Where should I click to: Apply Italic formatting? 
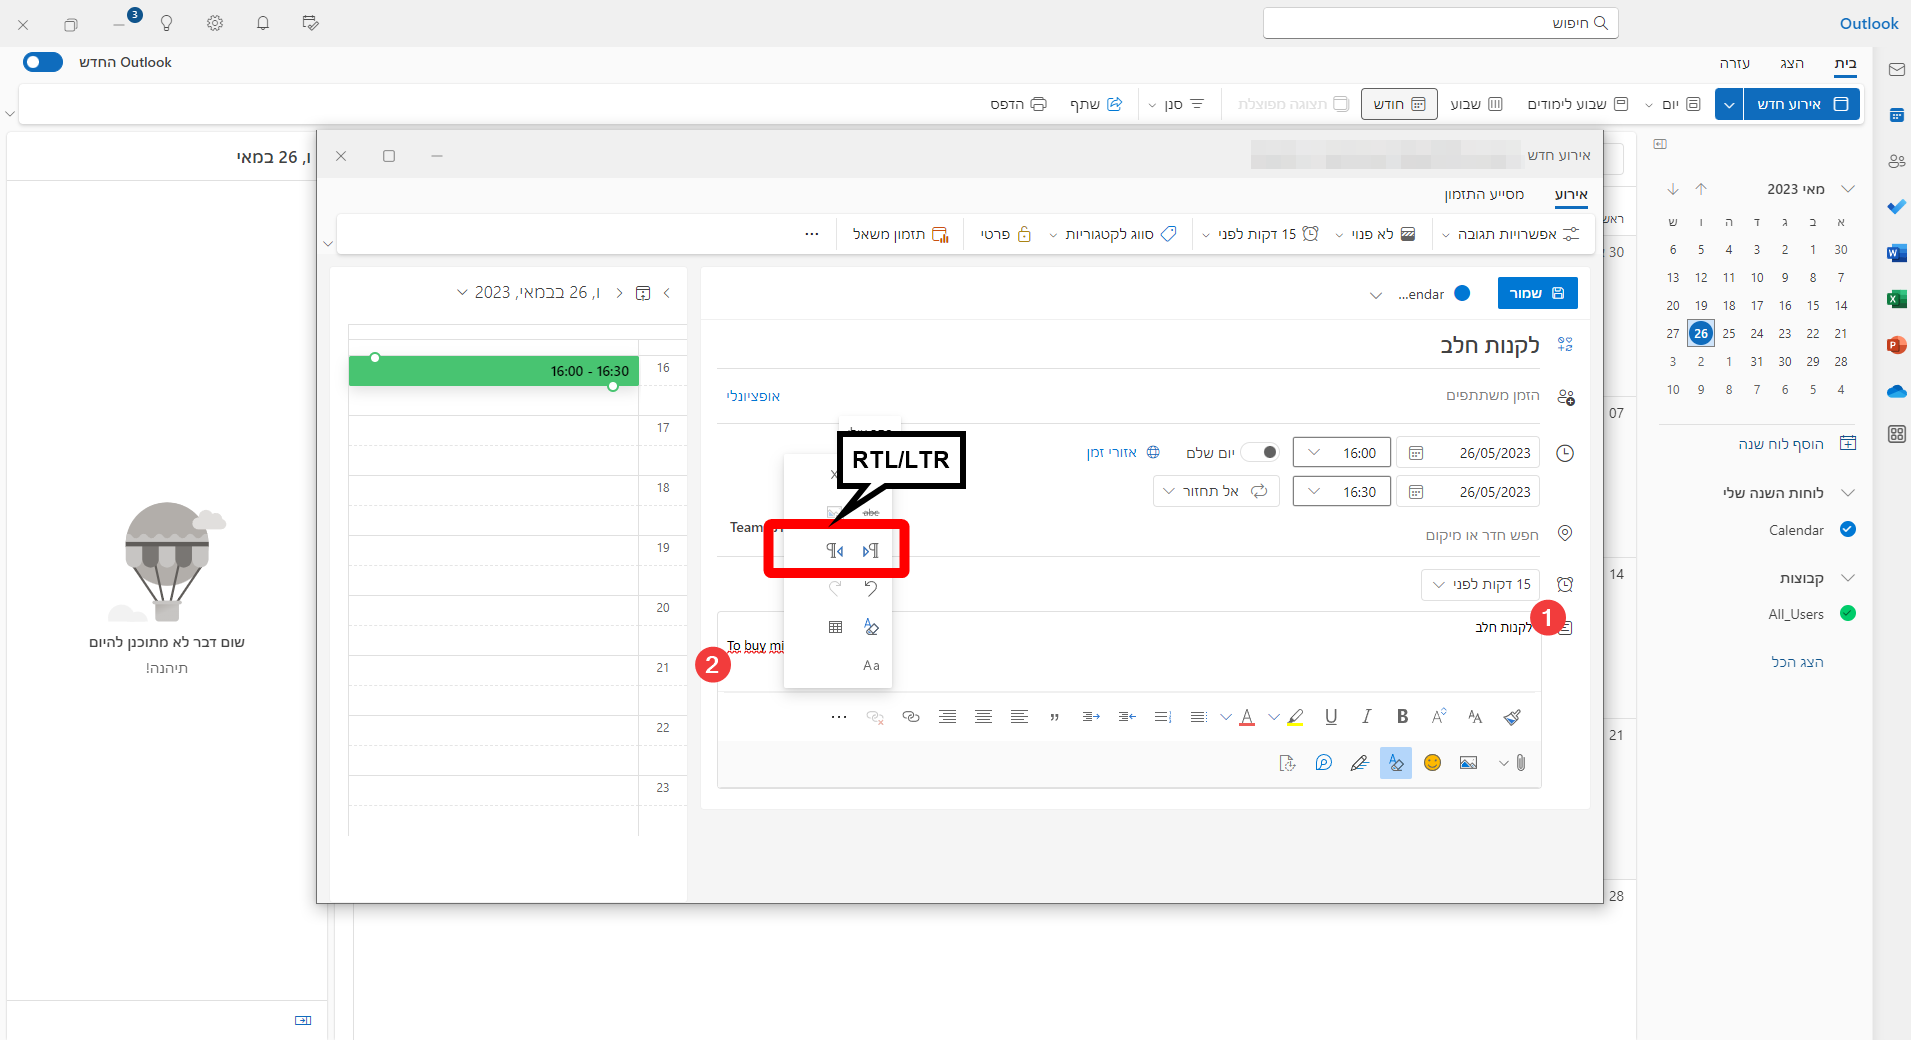[1366, 716]
